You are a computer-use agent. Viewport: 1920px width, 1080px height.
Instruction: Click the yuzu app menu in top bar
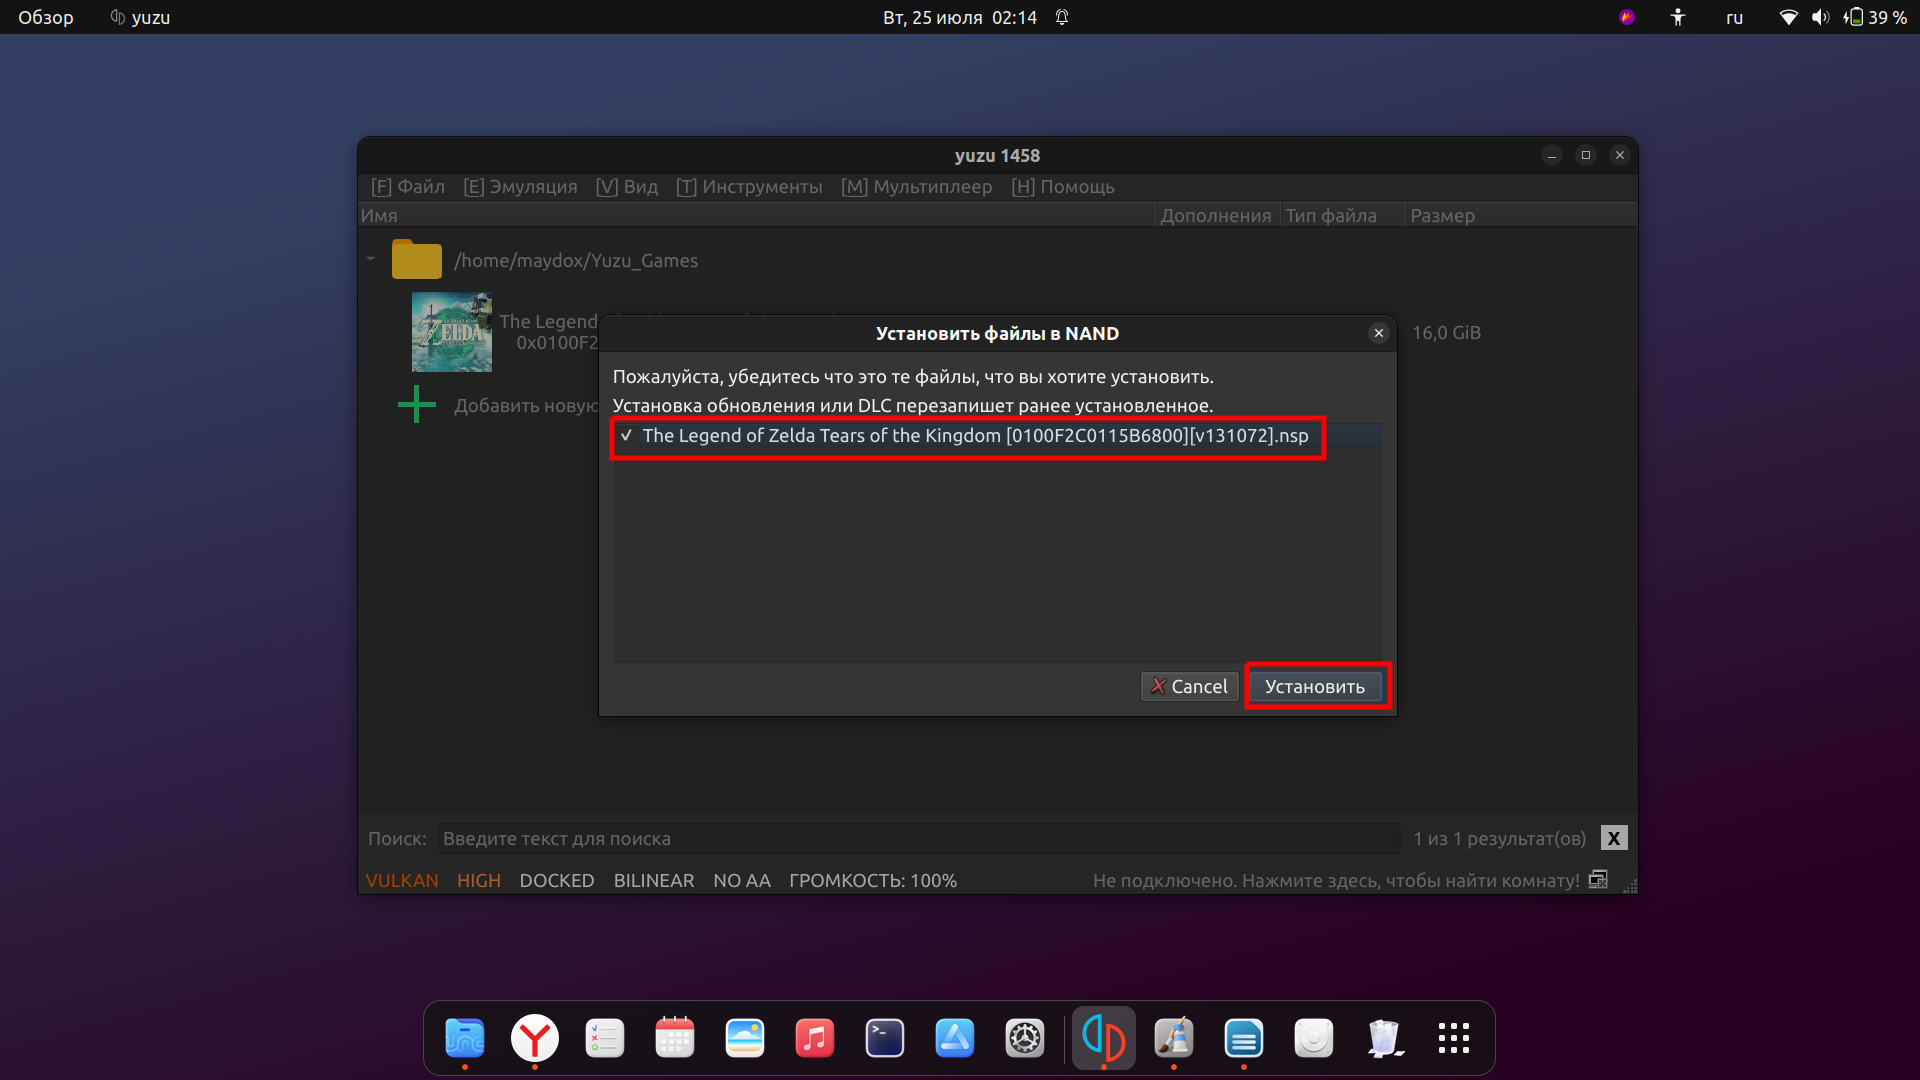(140, 17)
